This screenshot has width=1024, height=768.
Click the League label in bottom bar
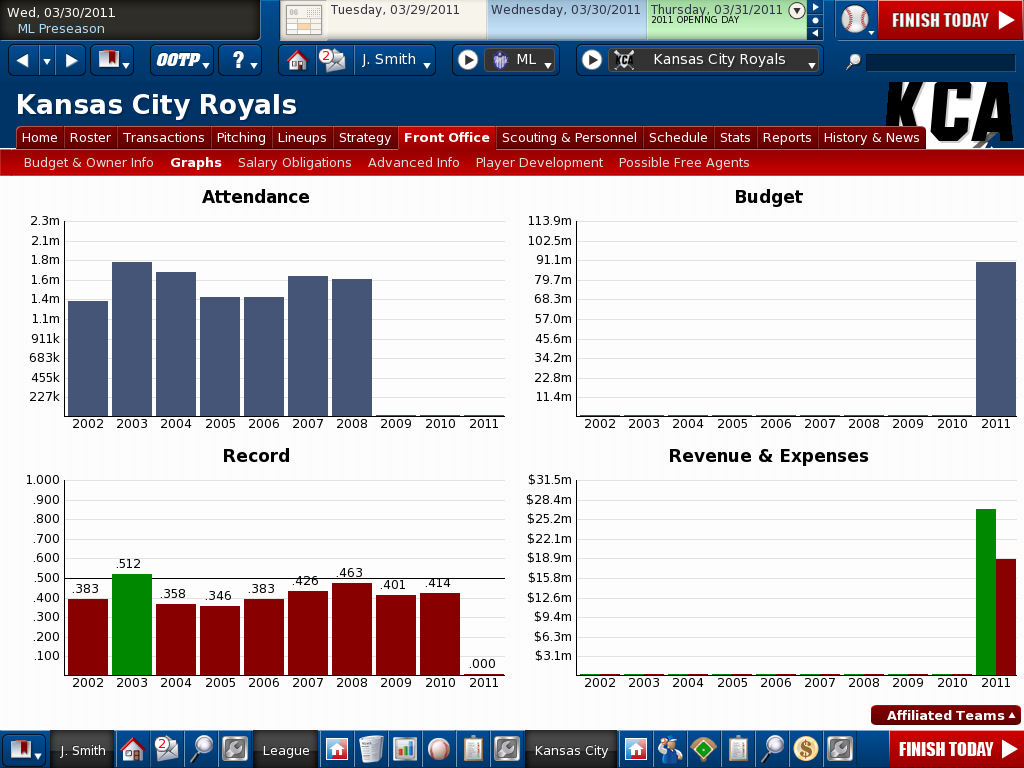point(285,750)
